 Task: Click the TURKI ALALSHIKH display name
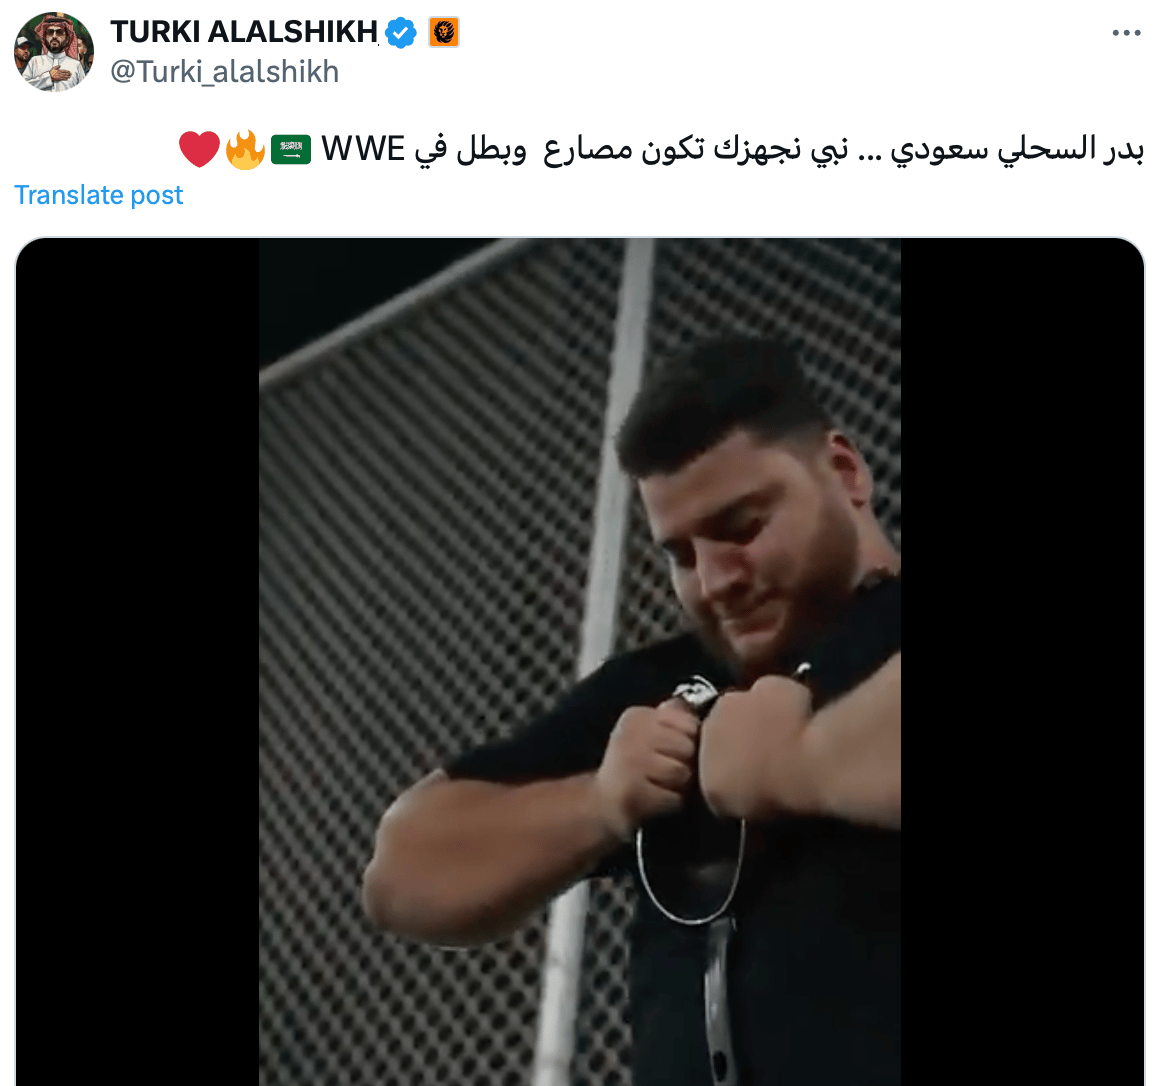pyautogui.click(x=244, y=32)
